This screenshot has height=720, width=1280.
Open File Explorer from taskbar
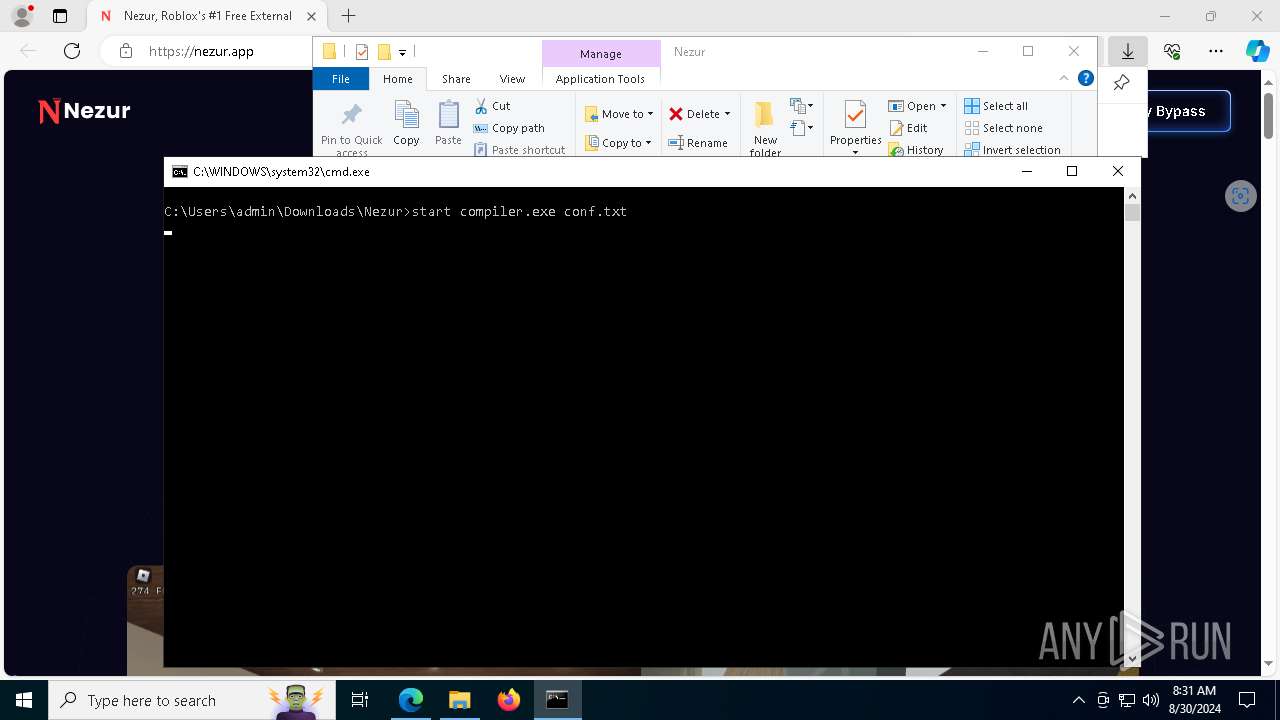click(x=460, y=700)
